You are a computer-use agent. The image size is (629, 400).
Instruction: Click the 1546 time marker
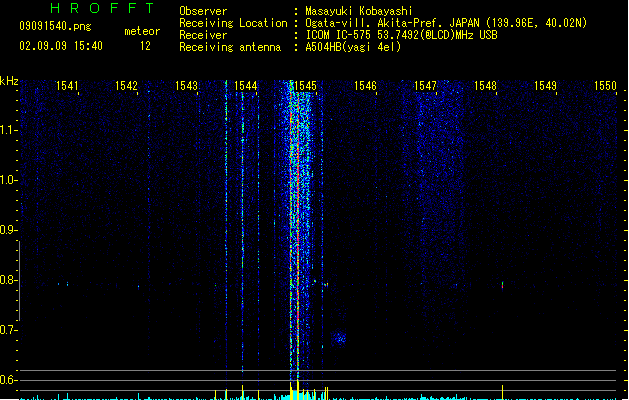point(365,86)
